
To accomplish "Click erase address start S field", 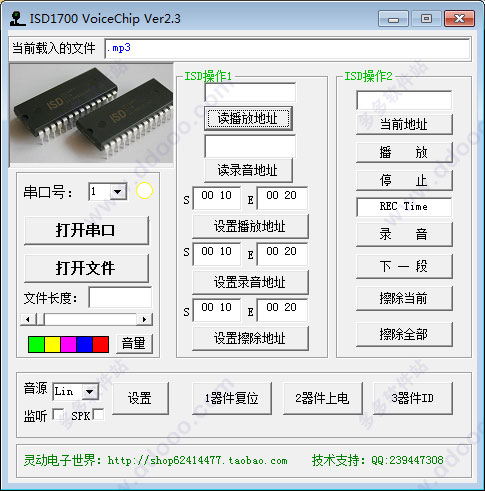I will click(217, 310).
